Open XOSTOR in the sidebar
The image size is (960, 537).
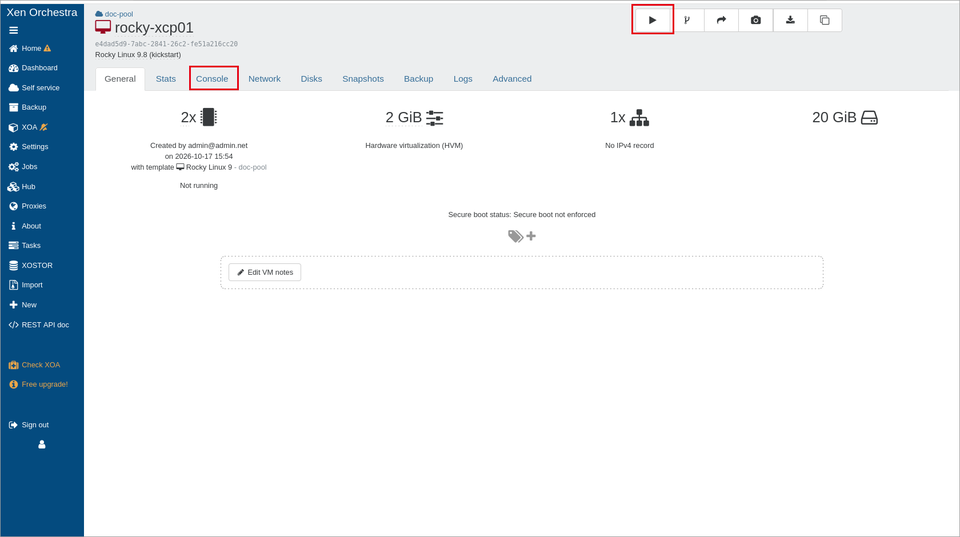click(31, 265)
